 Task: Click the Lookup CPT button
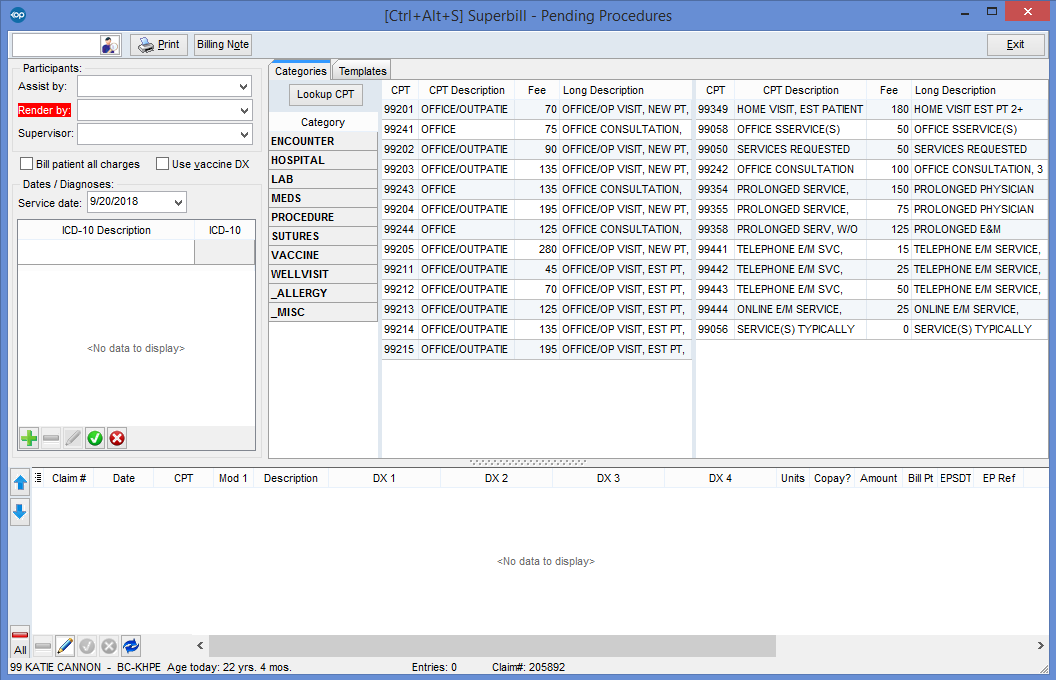pos(325,94)
